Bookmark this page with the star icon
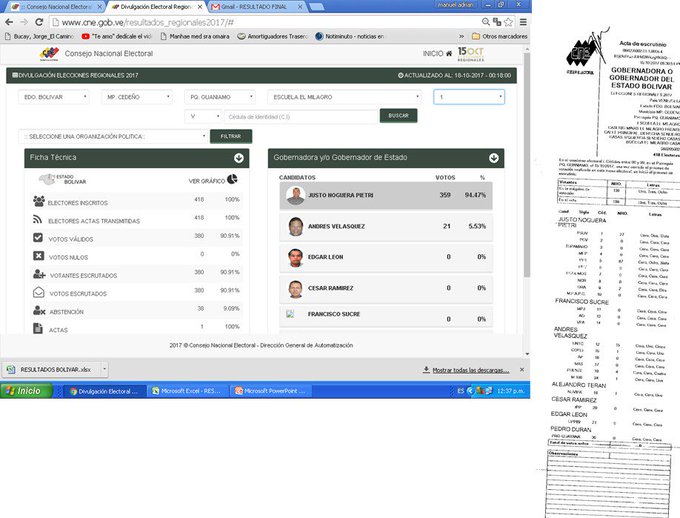The width and height of the screenshot is (680, 518). point(509,22)
